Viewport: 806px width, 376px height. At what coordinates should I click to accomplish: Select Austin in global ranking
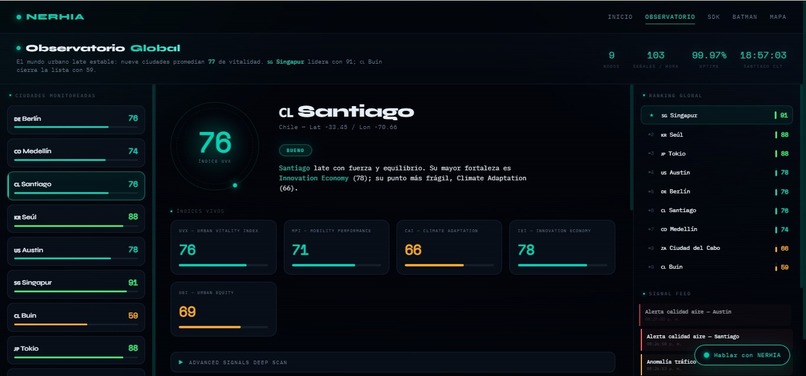tap(717, 173)
